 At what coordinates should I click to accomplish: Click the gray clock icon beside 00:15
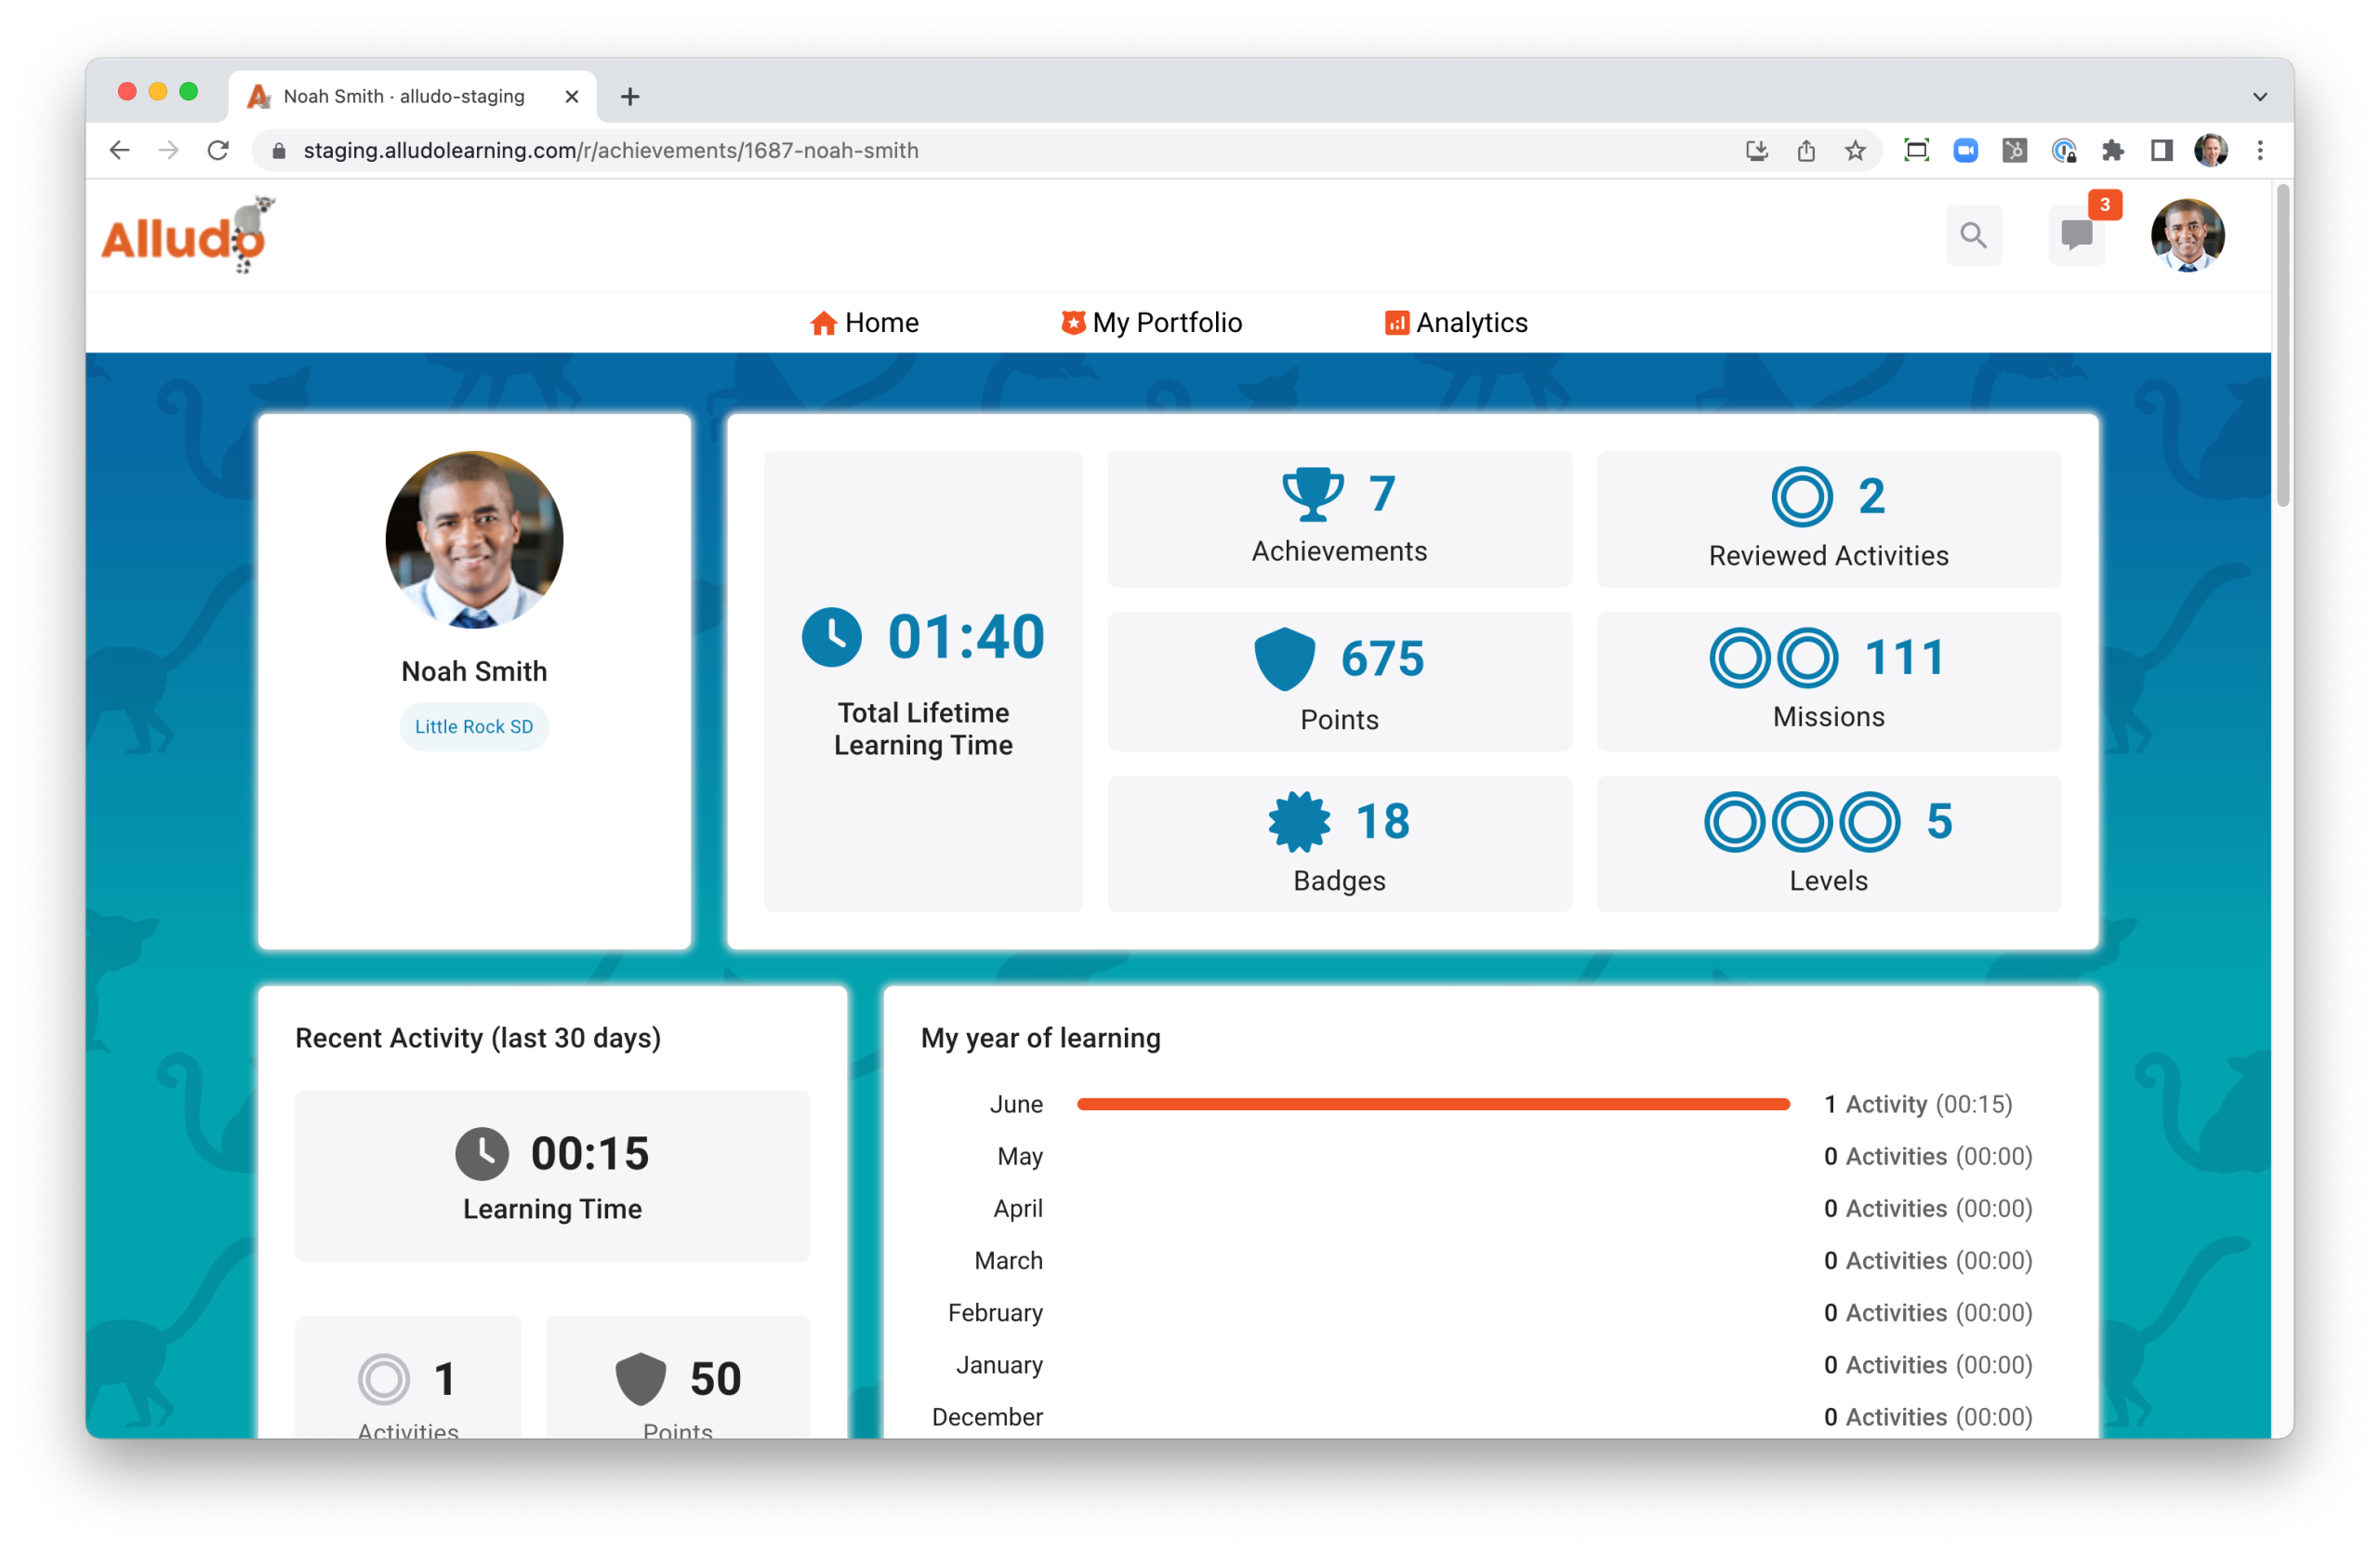tap(482, 1154)
